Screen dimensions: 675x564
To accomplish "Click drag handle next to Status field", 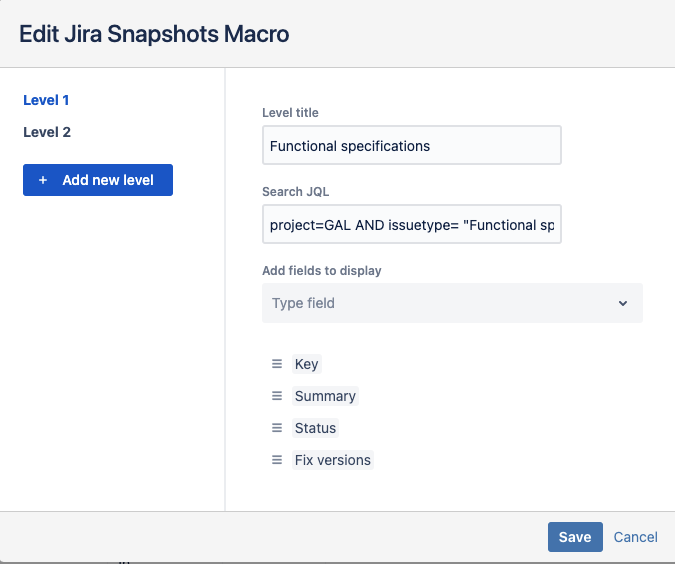I will [x=277, y=428].
